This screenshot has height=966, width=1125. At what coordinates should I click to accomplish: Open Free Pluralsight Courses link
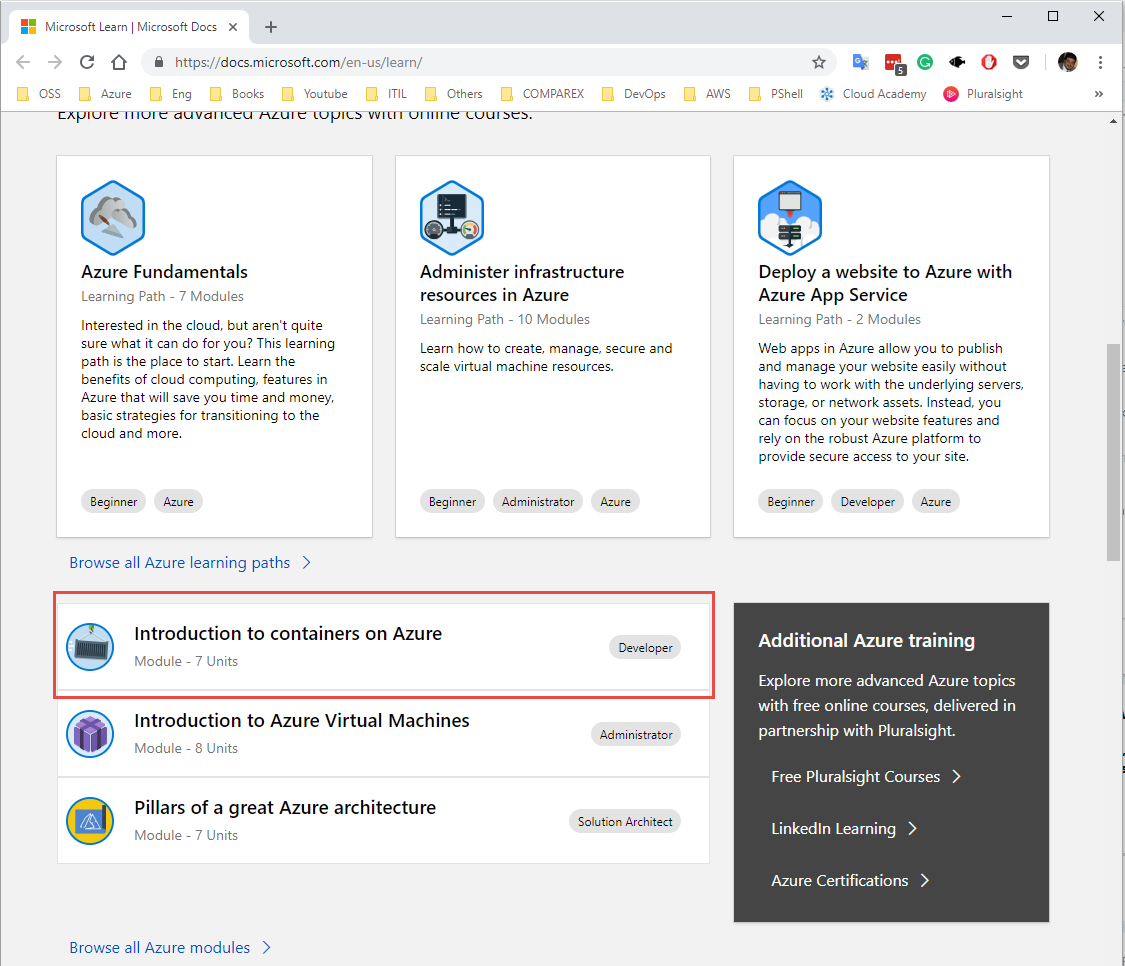coord(866,777)
